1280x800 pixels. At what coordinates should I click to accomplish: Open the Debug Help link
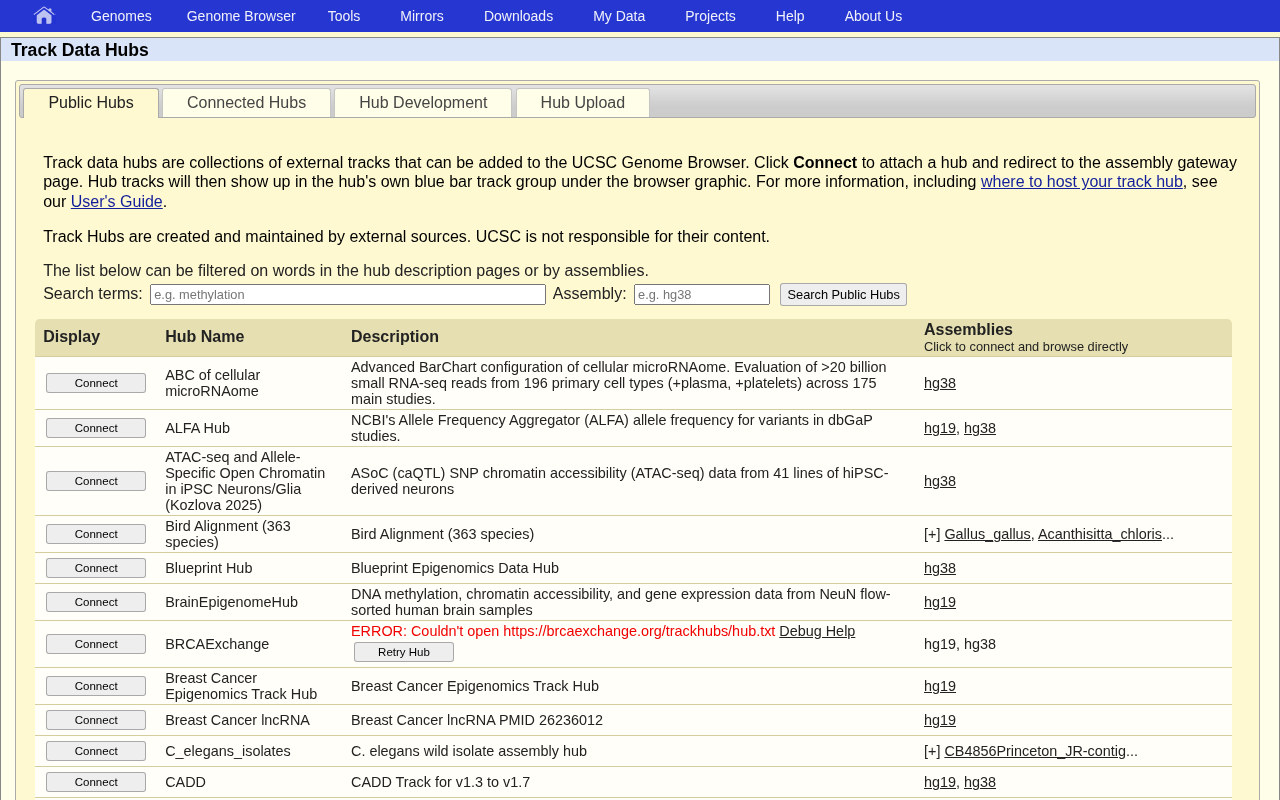point(817,631)
